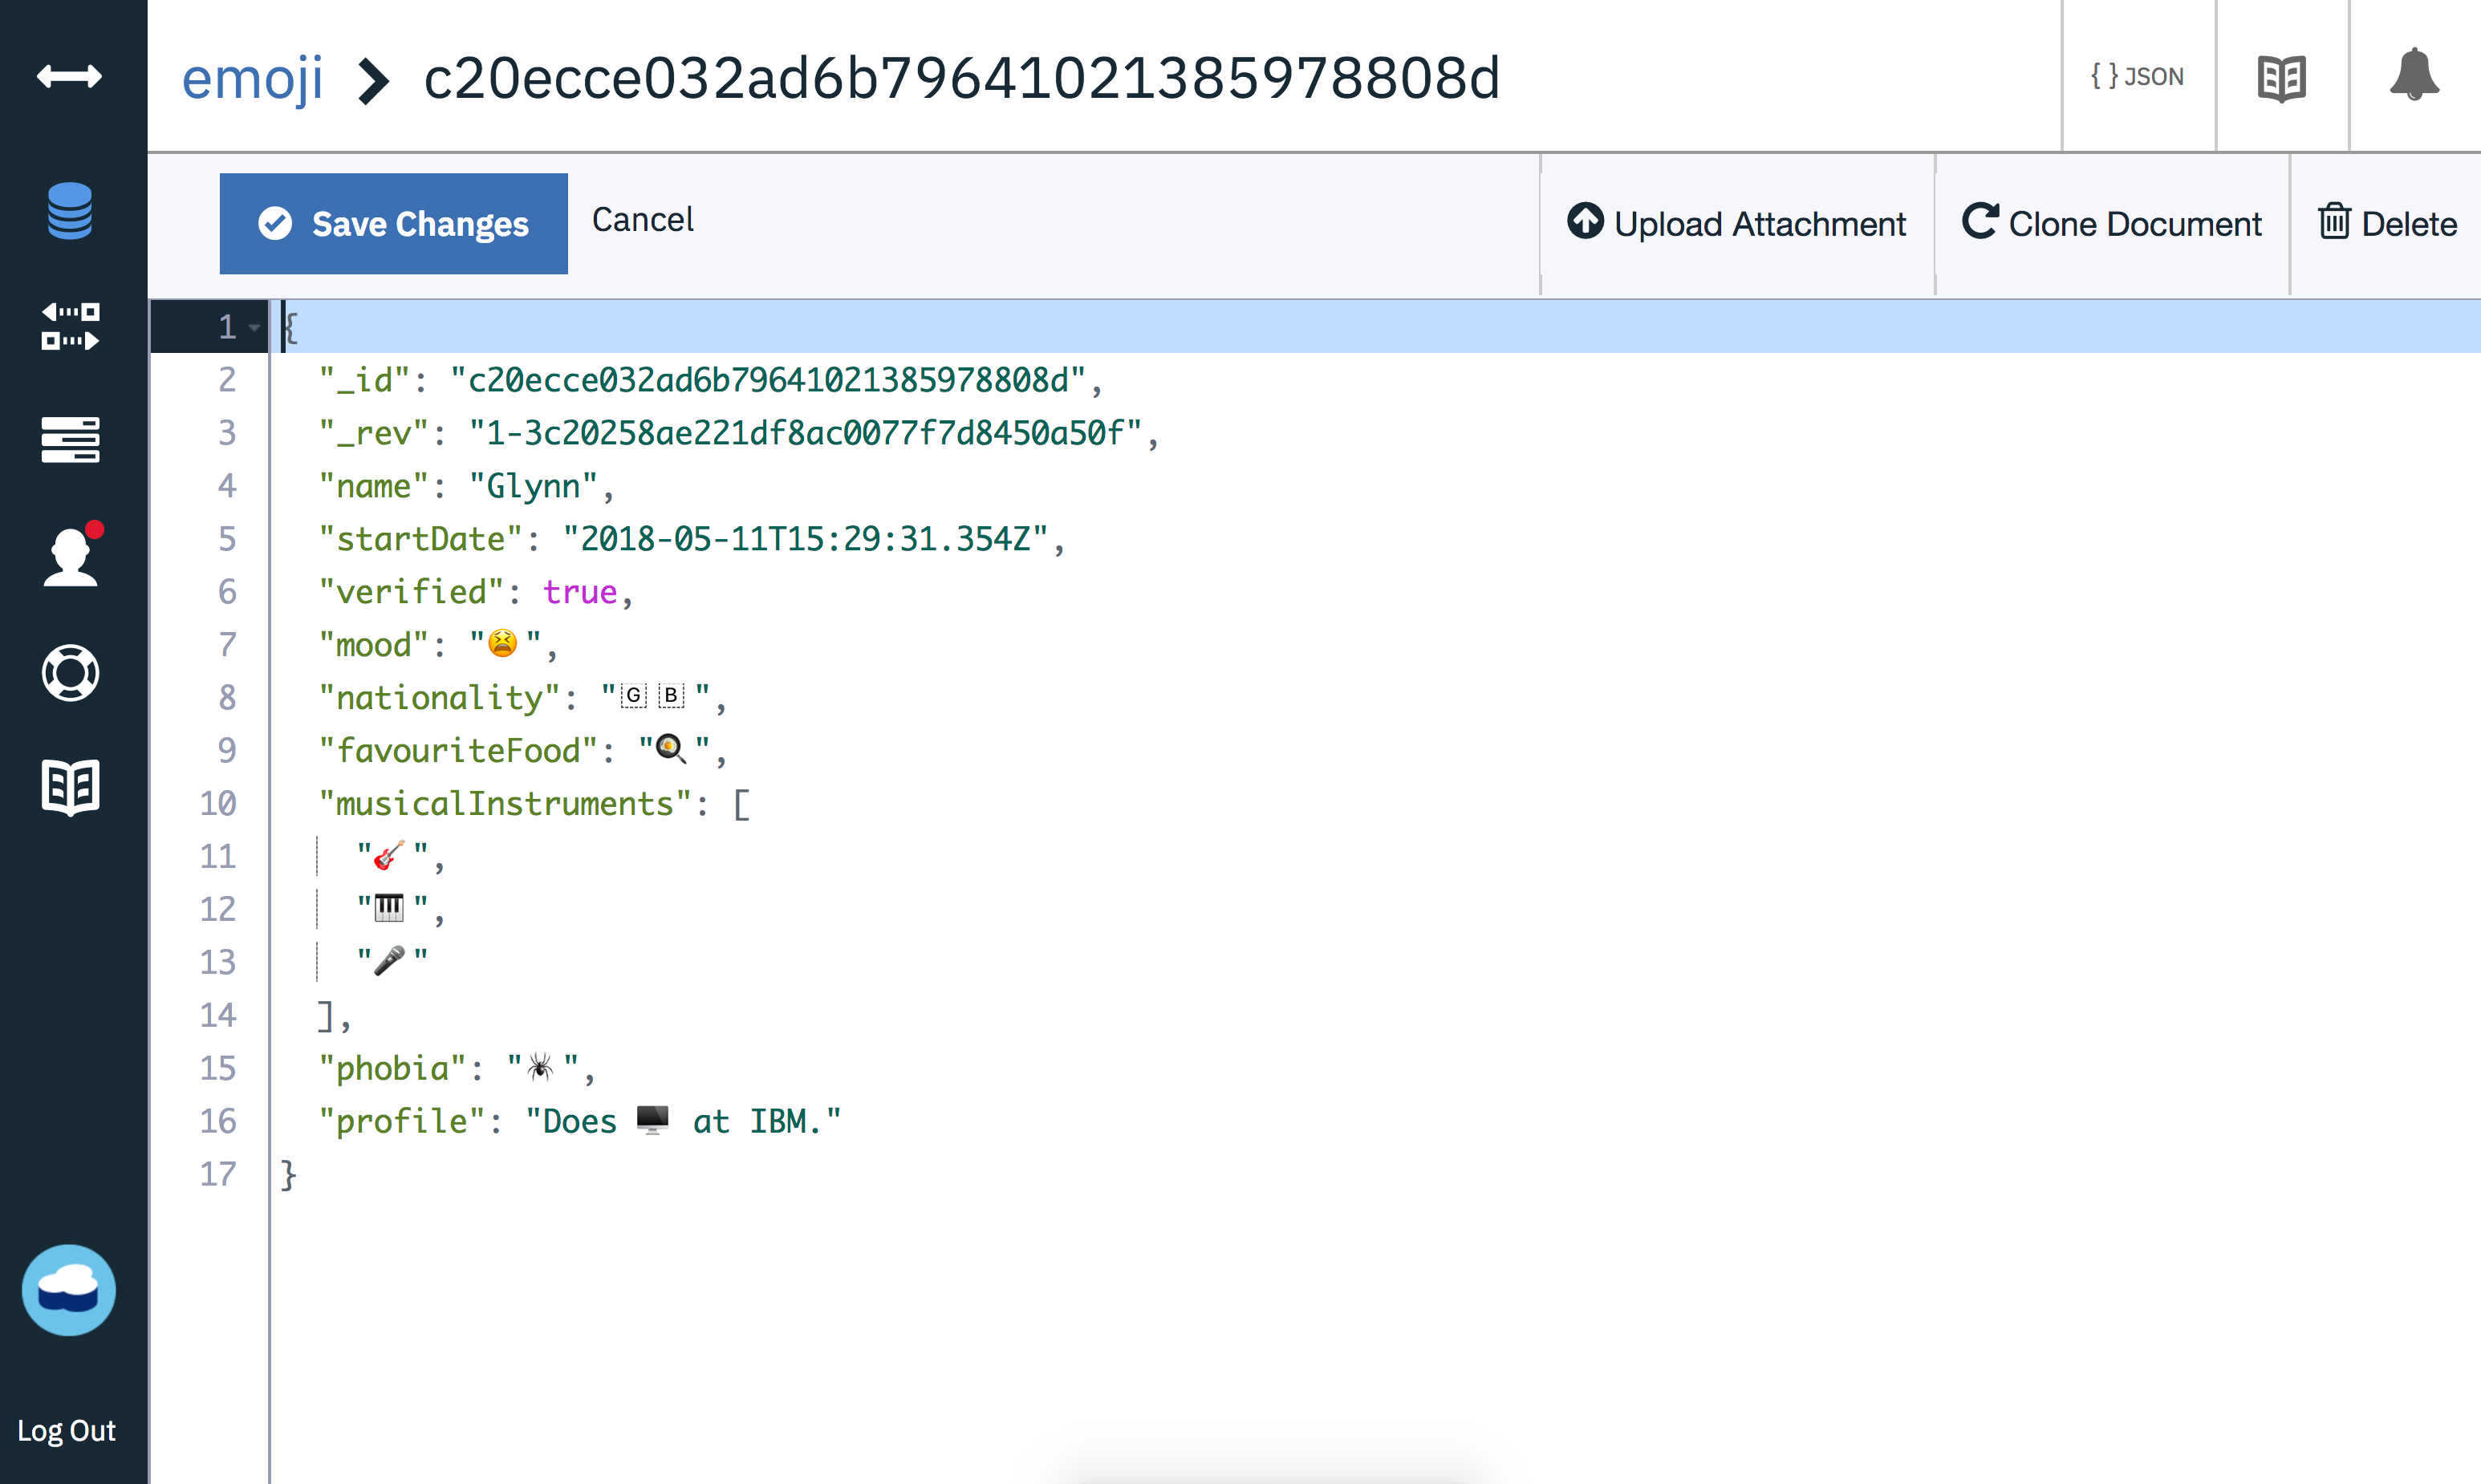
Task: Click the mood emoji value
Action: (505, 644)
